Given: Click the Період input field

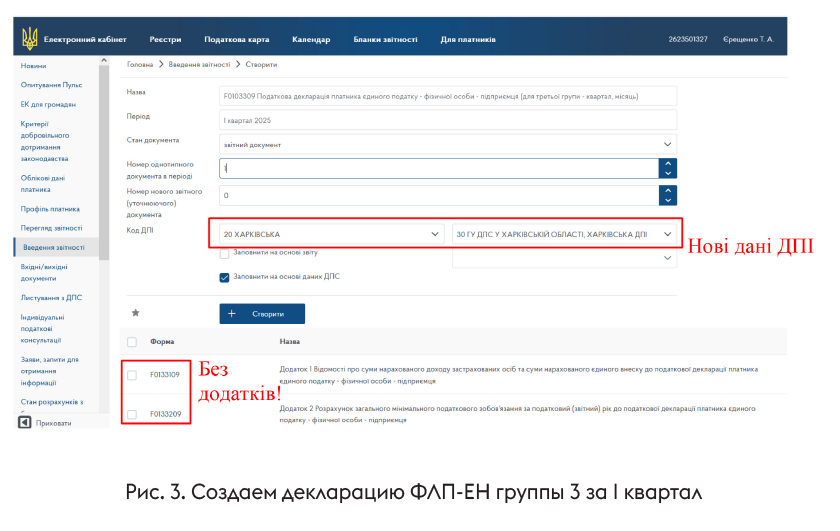Looking at the screenshot, I should [447, 119].
